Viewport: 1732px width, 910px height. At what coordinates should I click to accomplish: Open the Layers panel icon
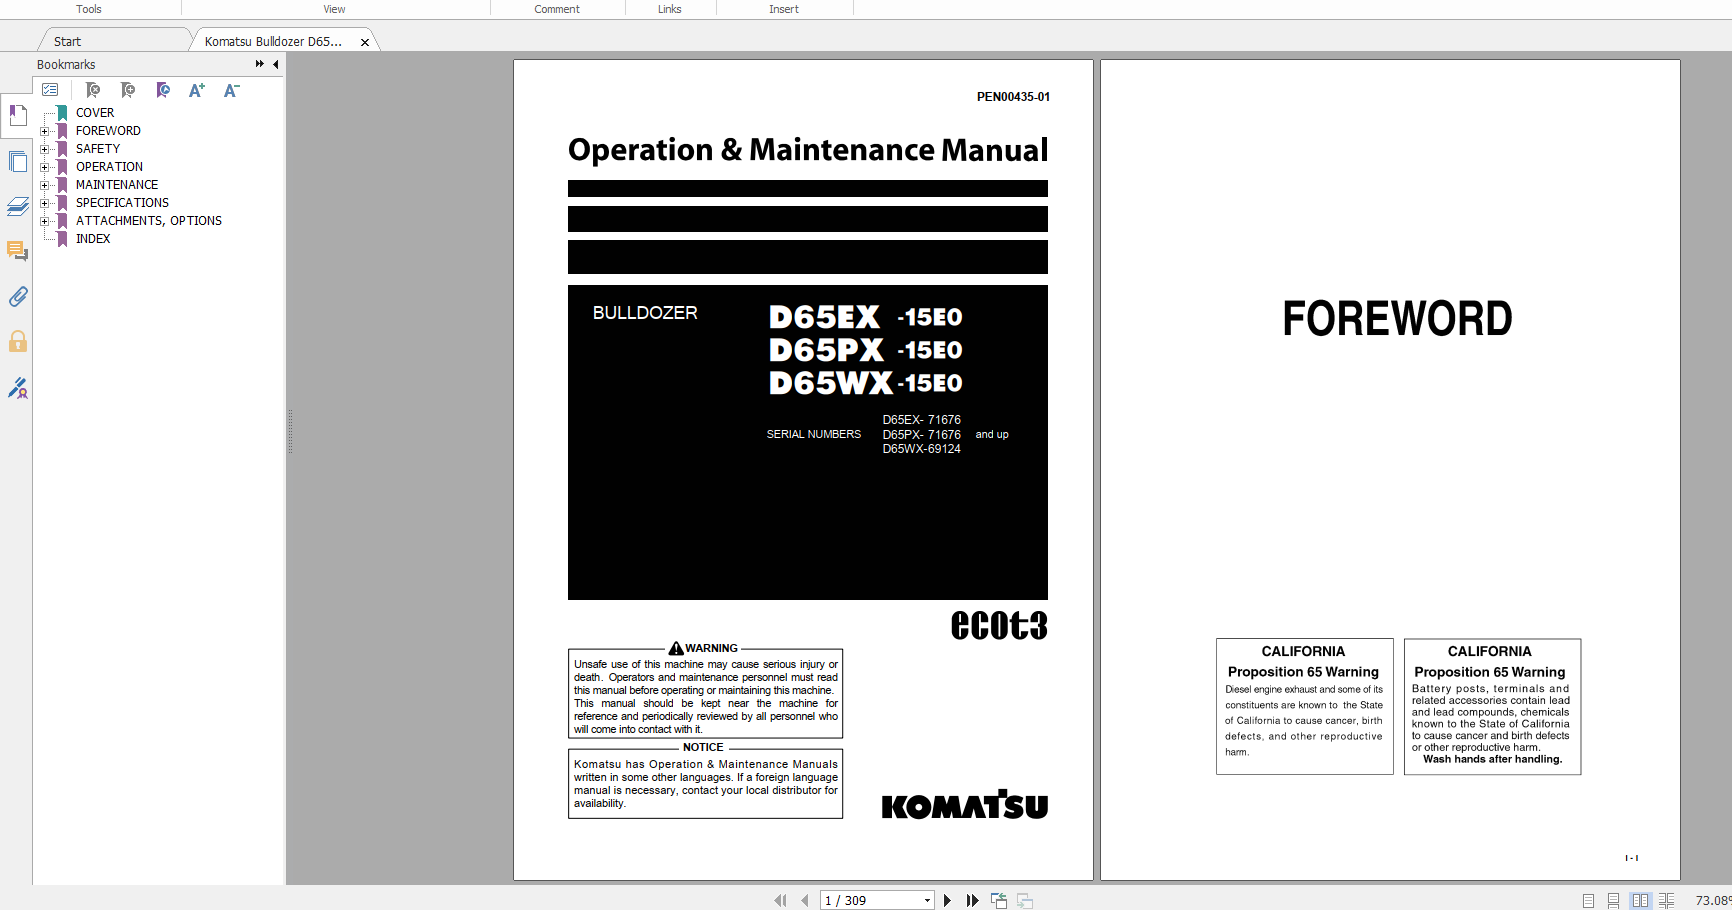[x=17, y=206]
